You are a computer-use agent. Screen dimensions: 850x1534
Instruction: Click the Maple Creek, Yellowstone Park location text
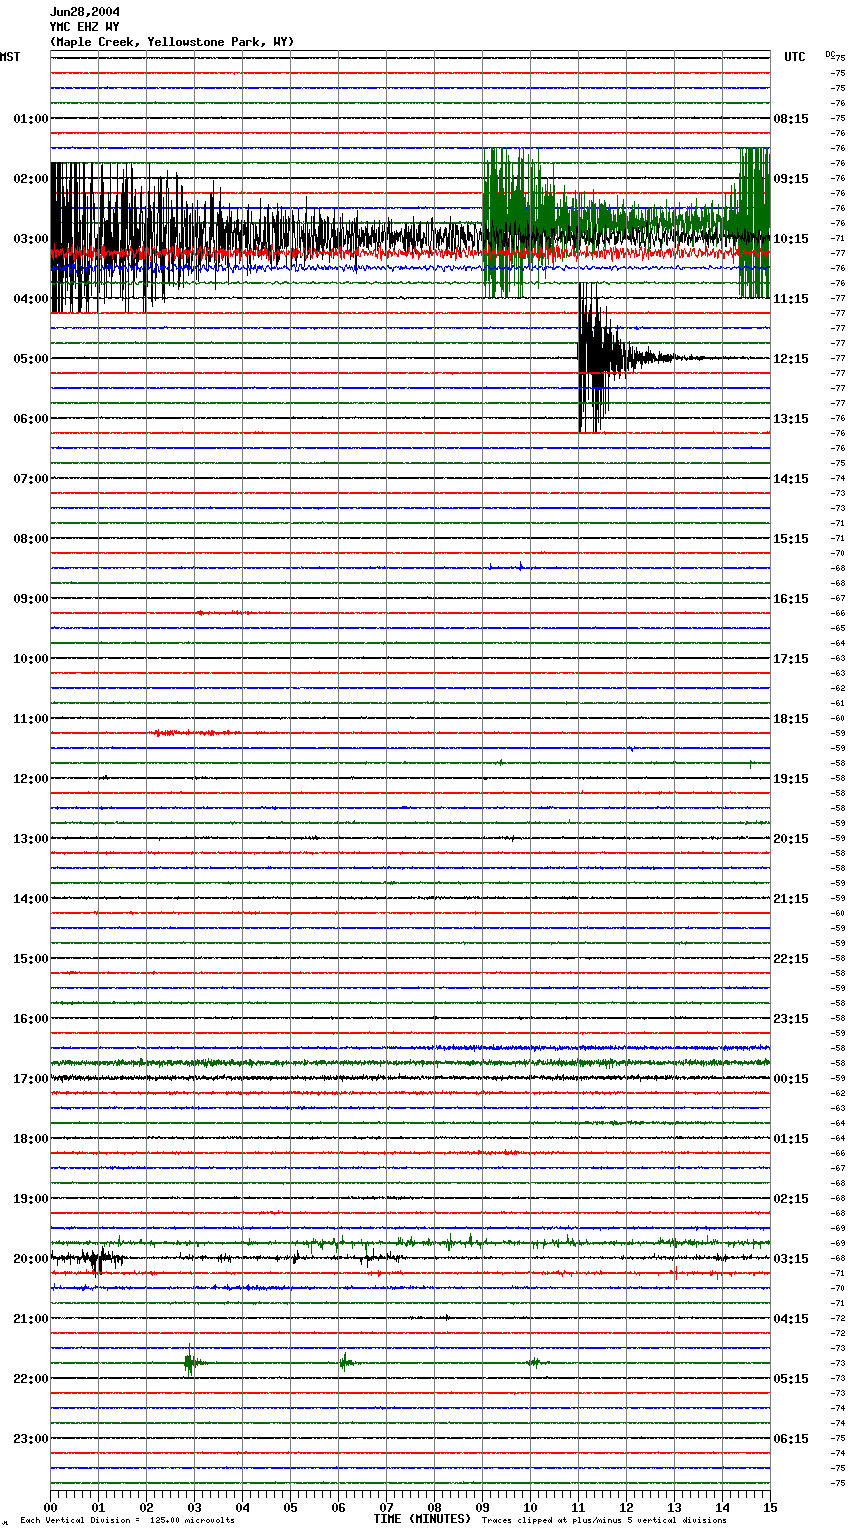click(172, 42)
